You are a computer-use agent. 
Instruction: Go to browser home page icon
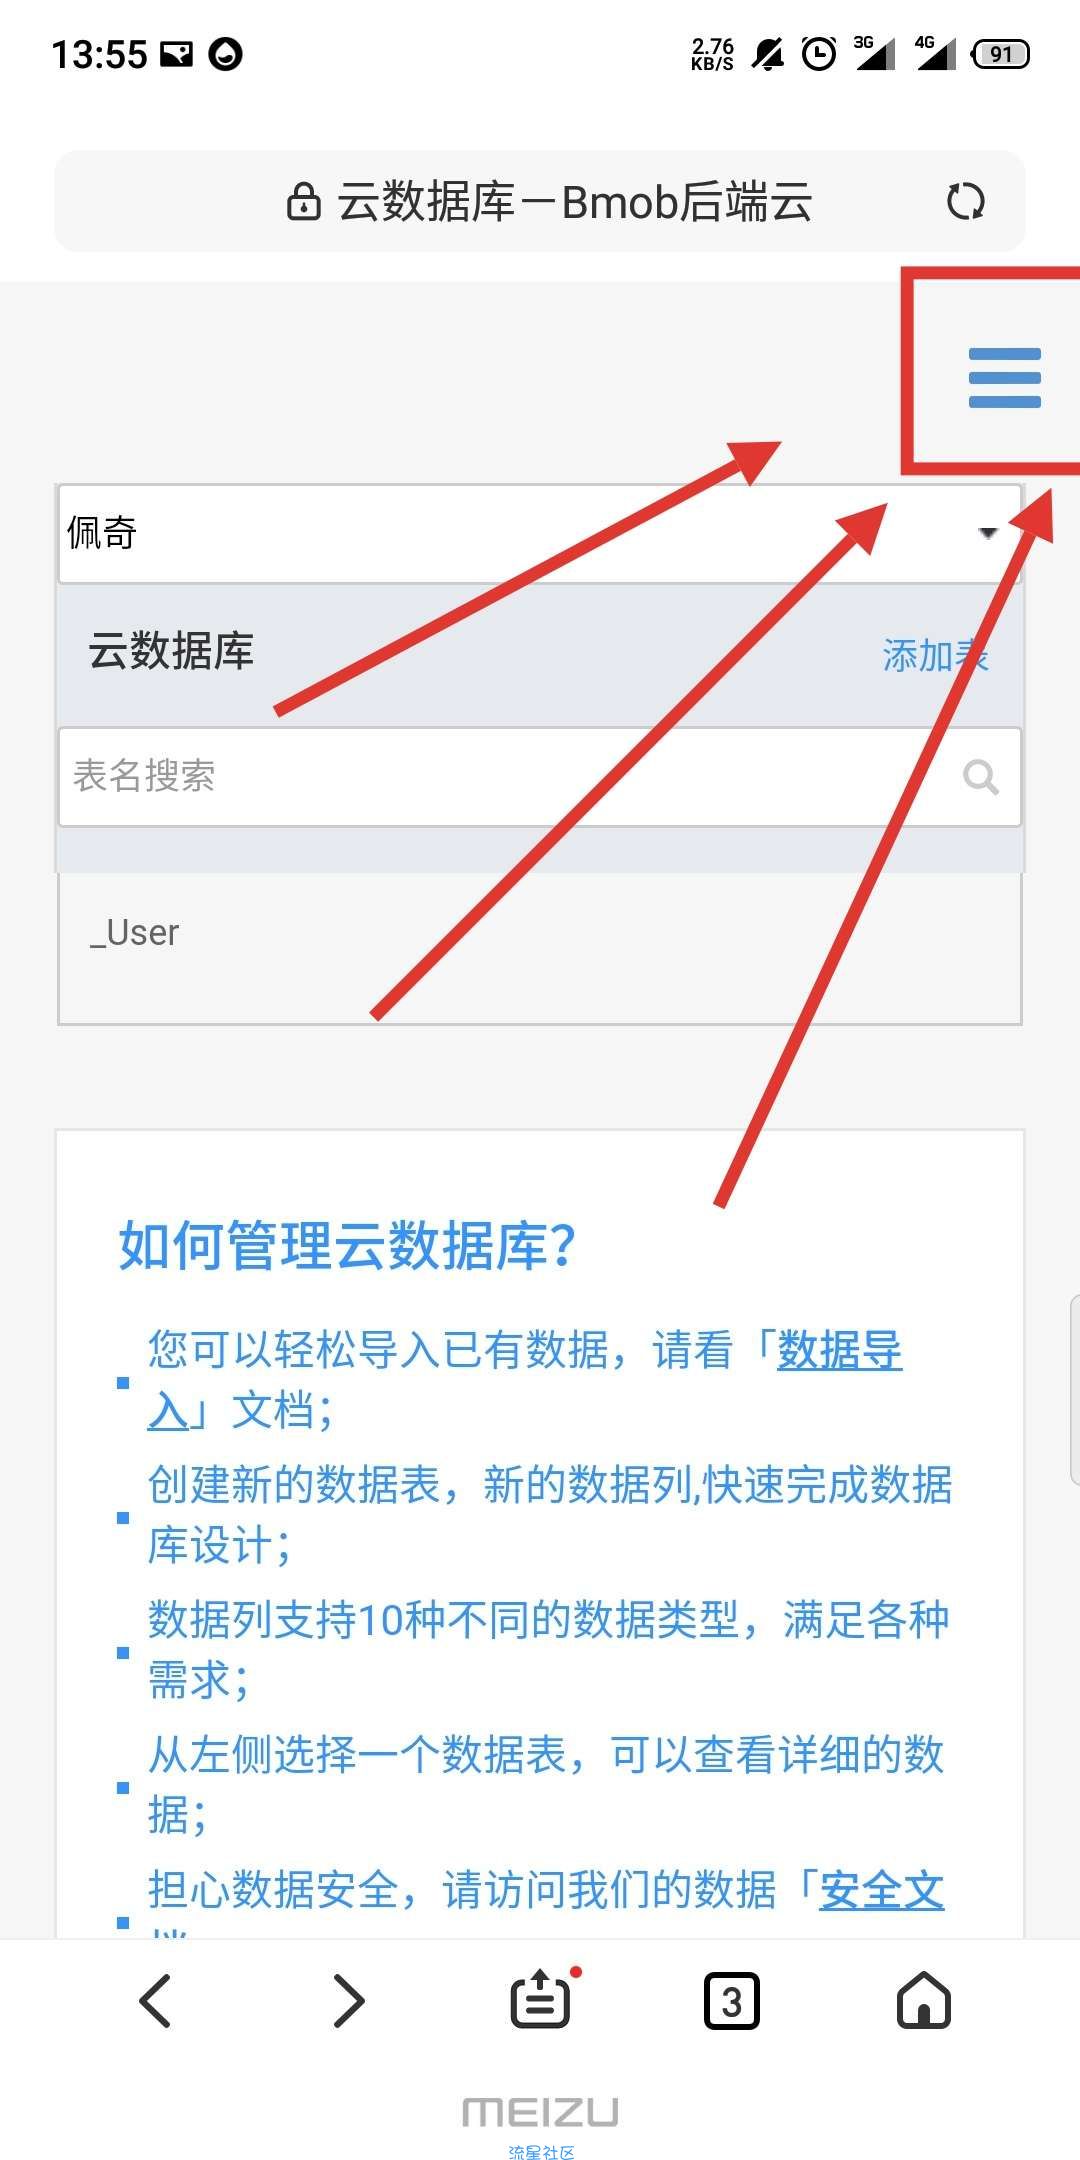point(924,2000)
